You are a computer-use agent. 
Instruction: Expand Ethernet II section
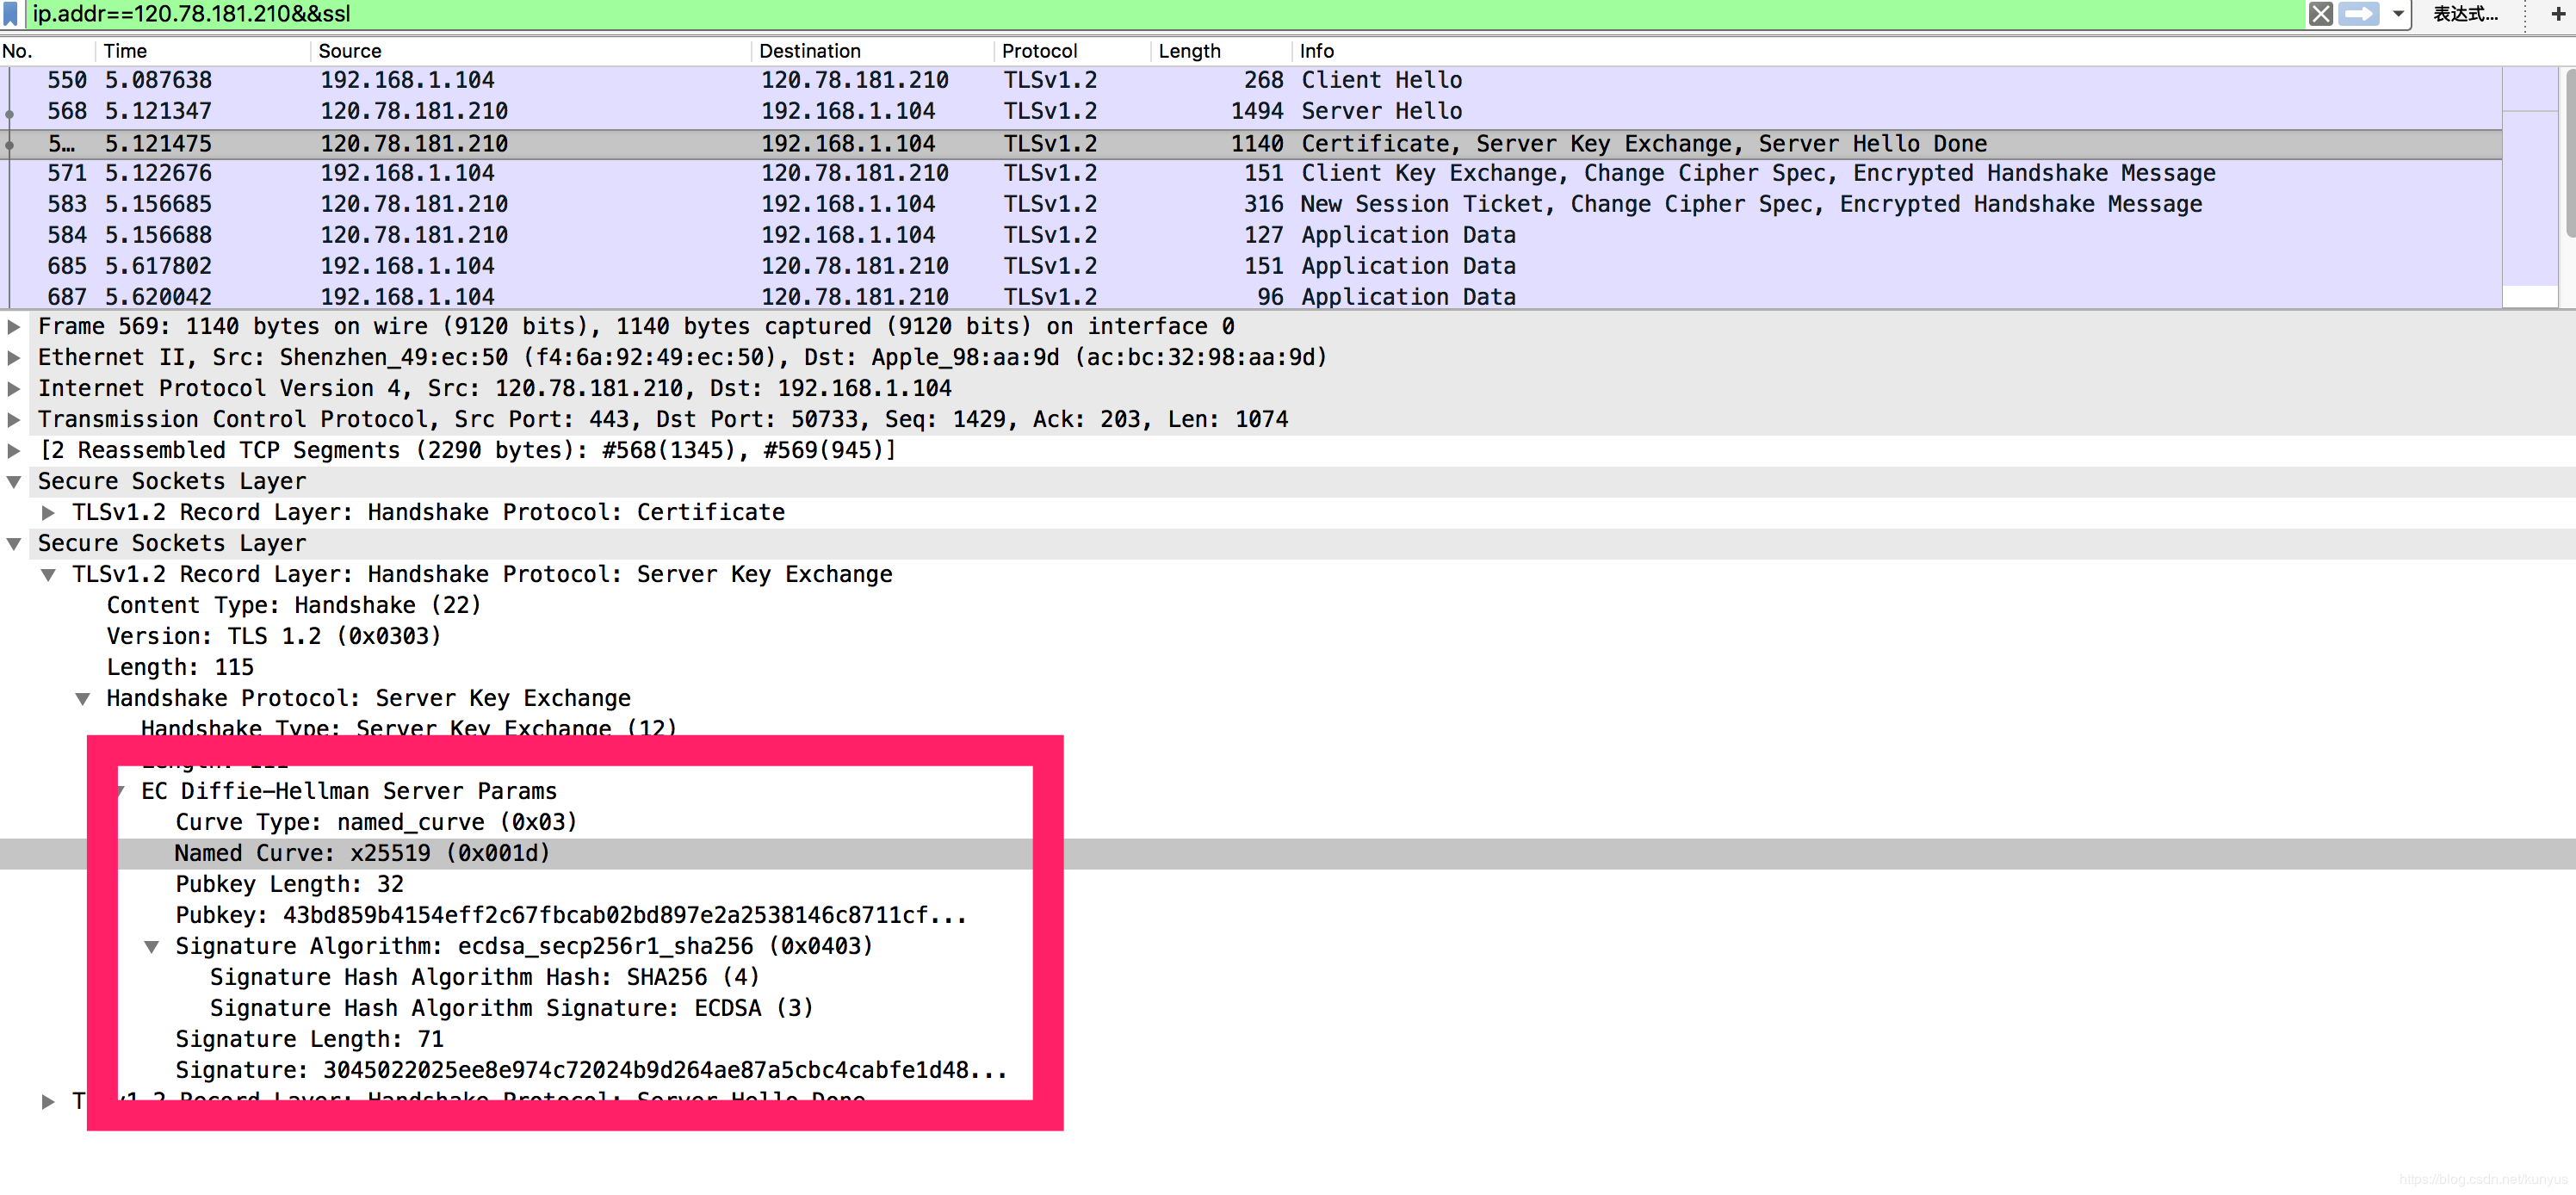[14, 358]
